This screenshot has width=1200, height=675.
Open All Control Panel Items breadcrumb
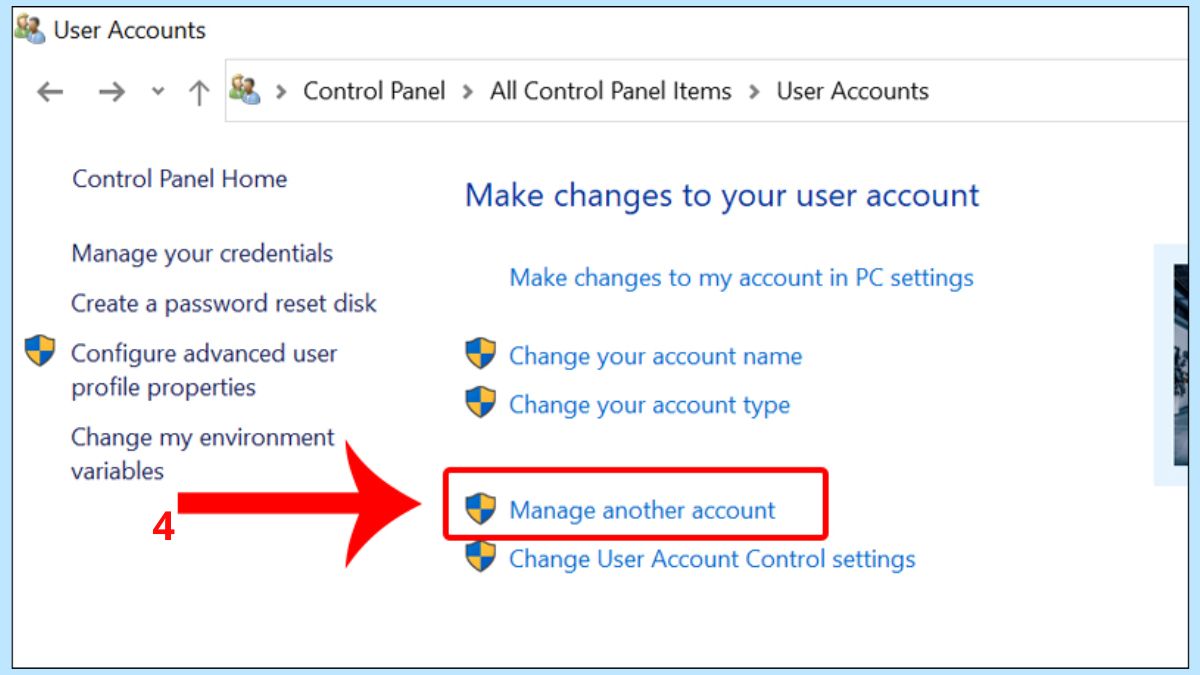(x=611, y=91)
